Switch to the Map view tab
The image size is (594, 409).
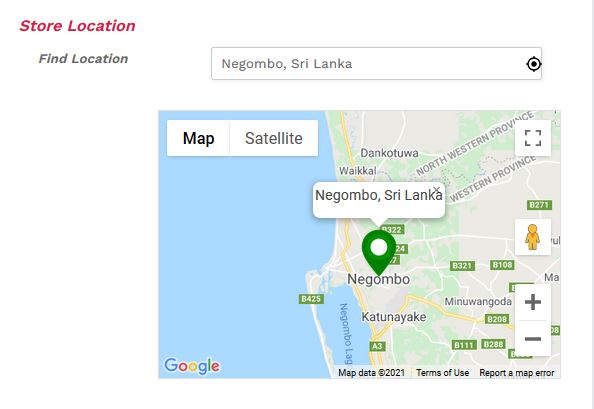click(198, 138)
